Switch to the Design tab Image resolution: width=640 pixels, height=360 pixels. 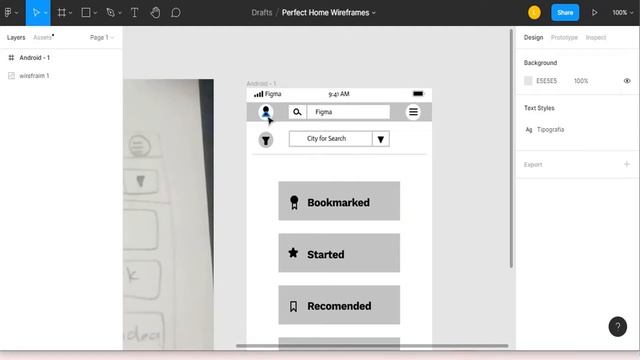click(x=533, y=38)
